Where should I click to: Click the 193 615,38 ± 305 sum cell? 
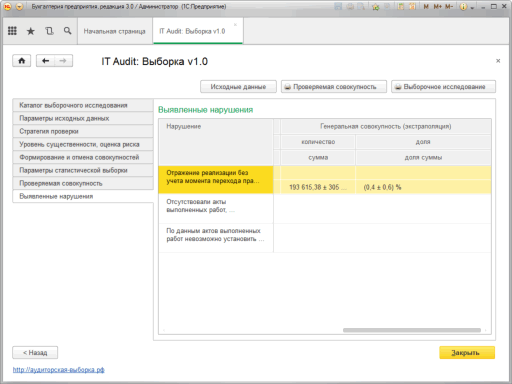[318, 187]
